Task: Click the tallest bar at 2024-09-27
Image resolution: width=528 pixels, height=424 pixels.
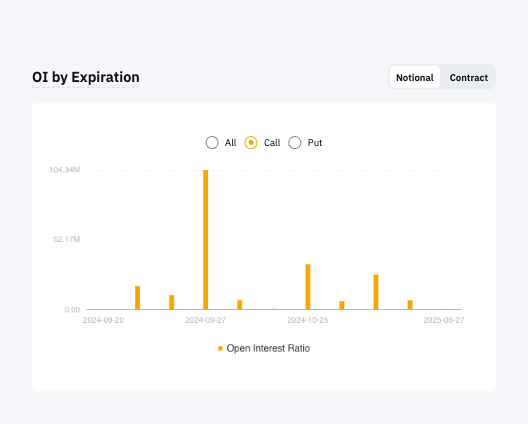Action: (x=205, y=239)
